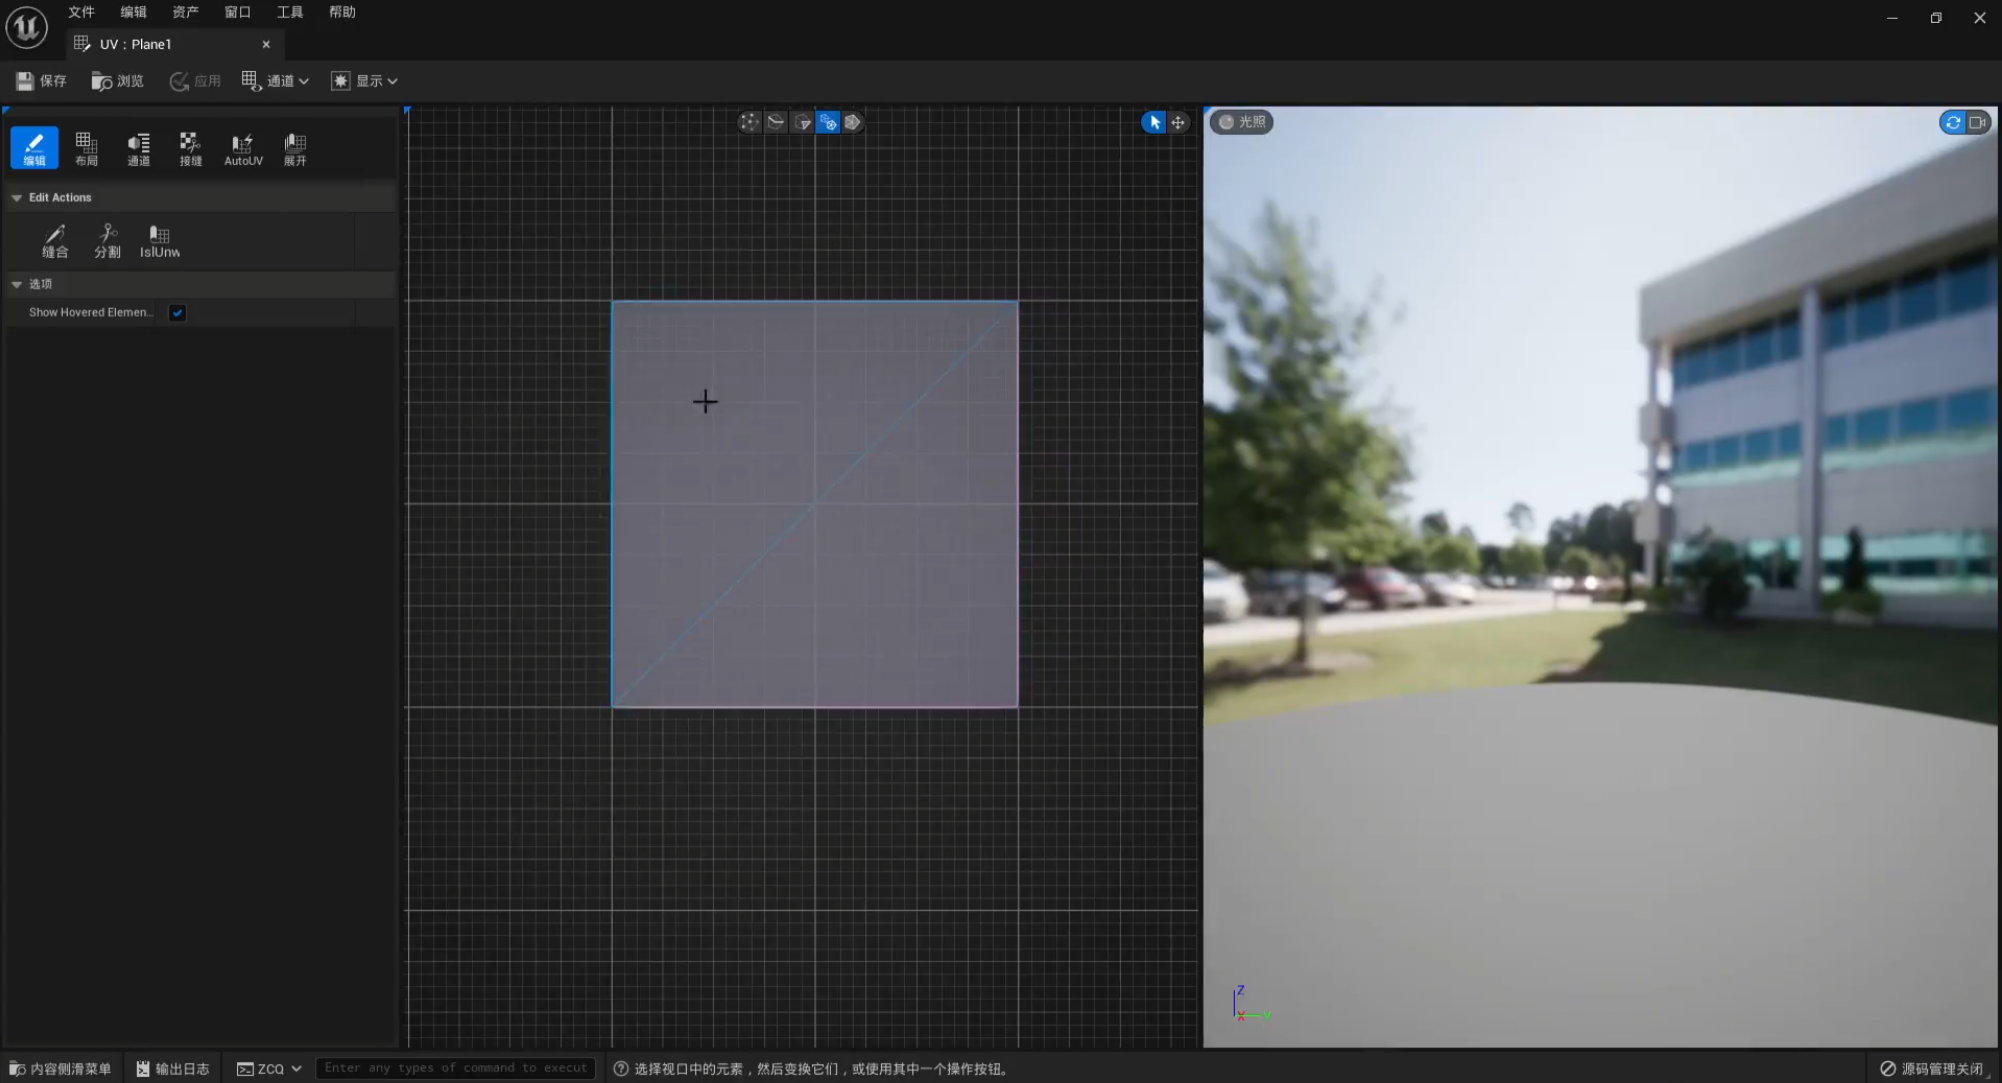The height and width of the screenshot is (1083, 2002).
Task: Collapse the Edit Actions section
Action: point(17,198)
